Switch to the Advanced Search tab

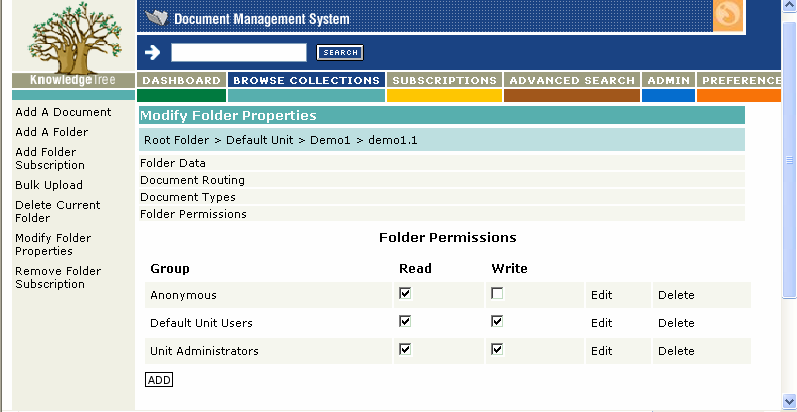click(x=571, y=80)
